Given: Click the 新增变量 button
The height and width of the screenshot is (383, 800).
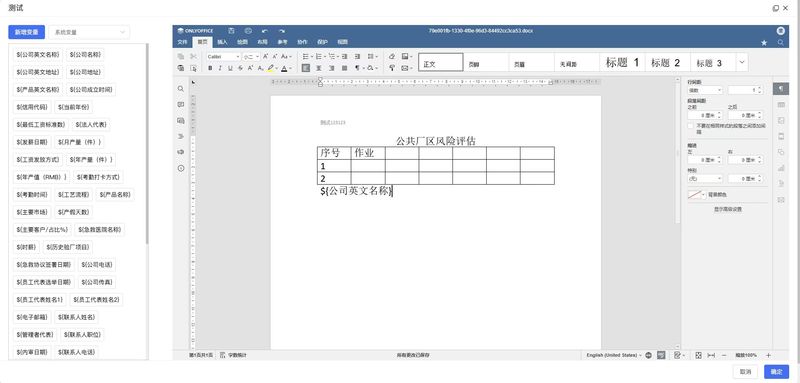Looking at the screenshot, I should coord(27,32).
